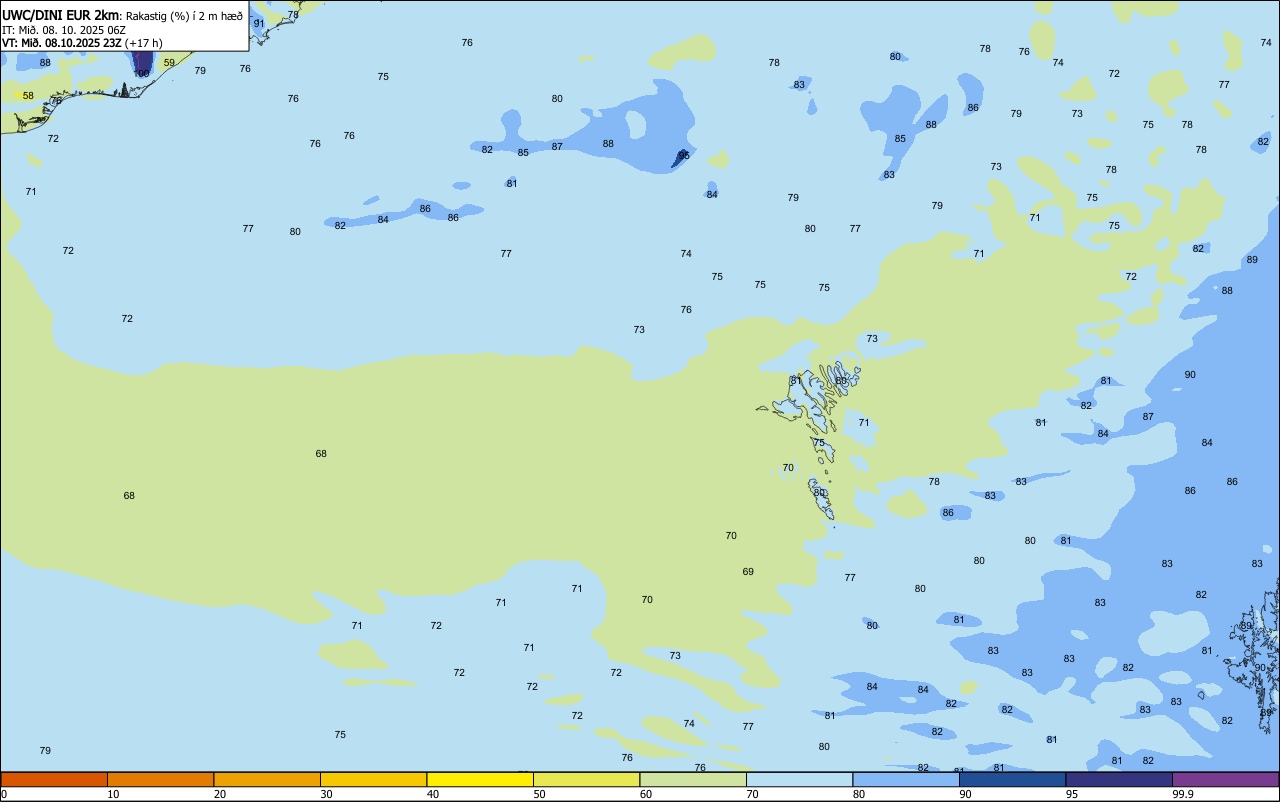1280x802 pixels.
Task: Click the "58" humidity value on the map
Action: pos(28,96)
